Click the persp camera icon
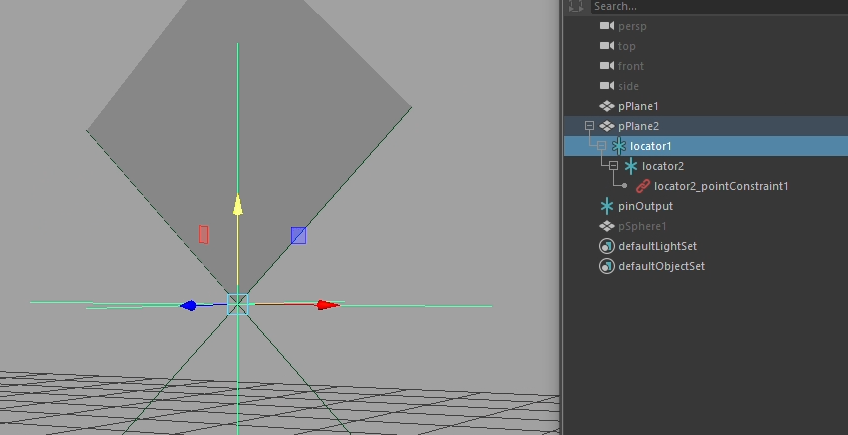Screen dimensions: 848x435 [607, 26]
